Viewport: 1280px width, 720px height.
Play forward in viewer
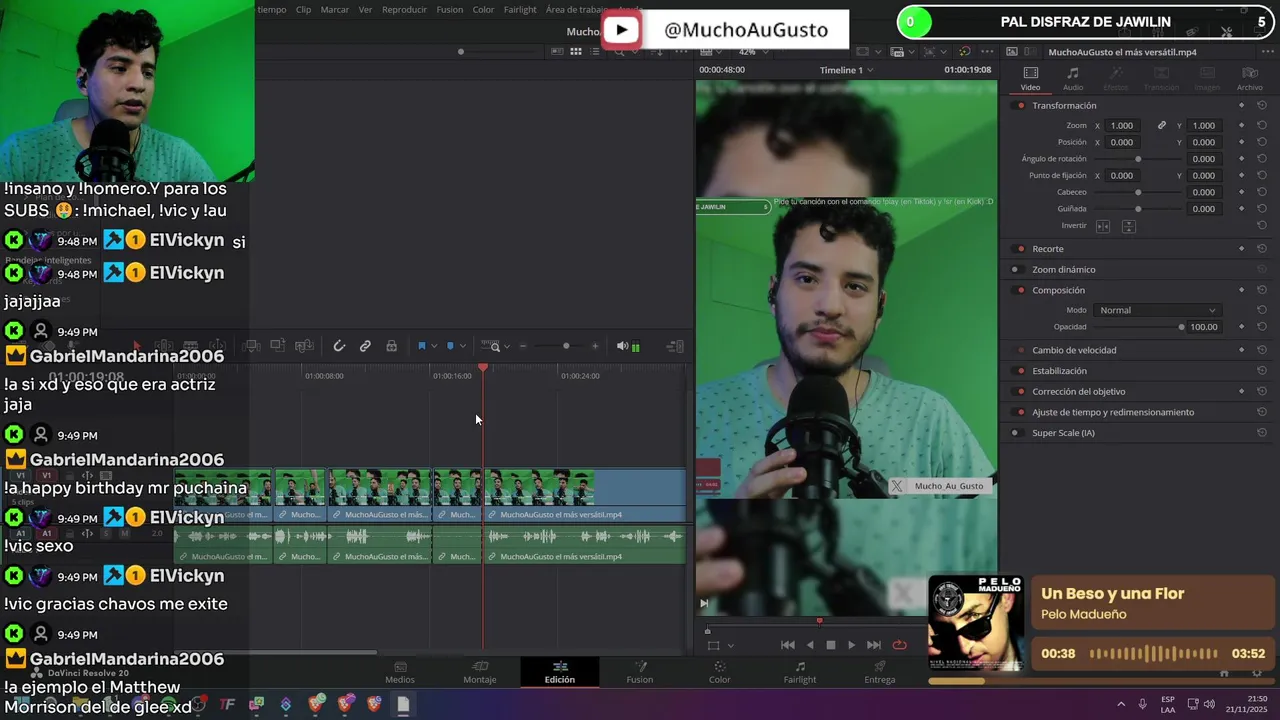pyautogui.click(x=851, y=645)
